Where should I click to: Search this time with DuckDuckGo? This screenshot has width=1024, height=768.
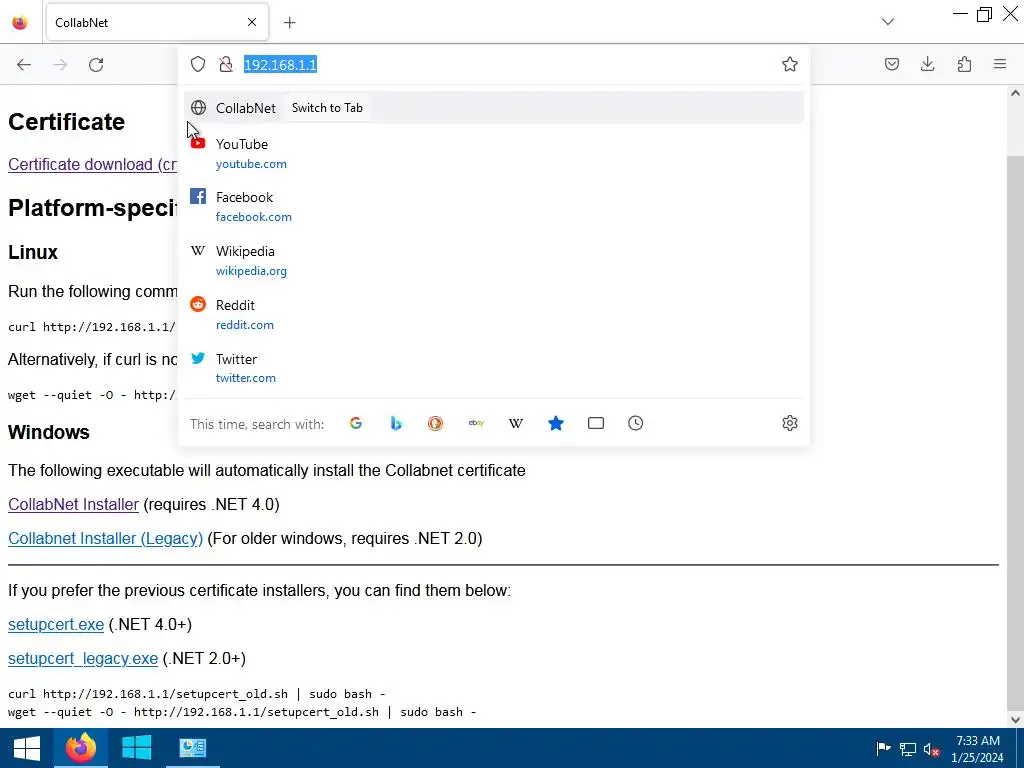tap(436, 423)
